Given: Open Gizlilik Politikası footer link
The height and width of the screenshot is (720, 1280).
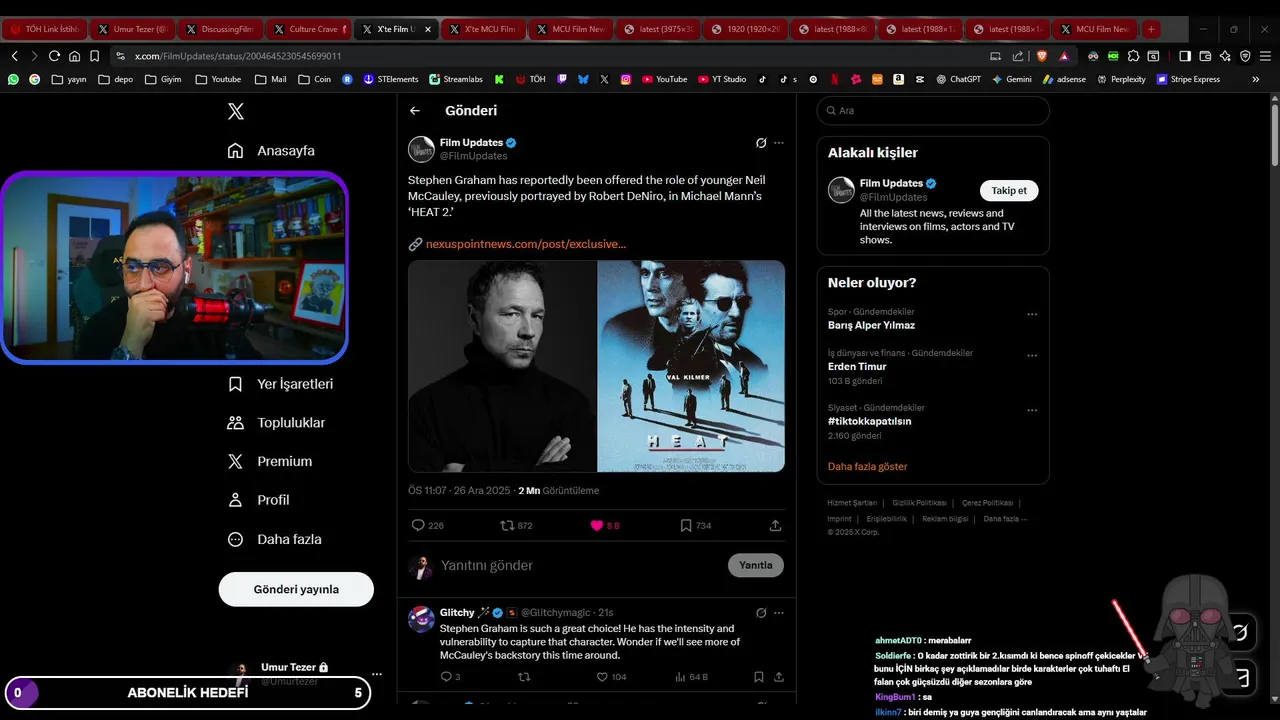Looking at the screenshot, I should 919,503.
